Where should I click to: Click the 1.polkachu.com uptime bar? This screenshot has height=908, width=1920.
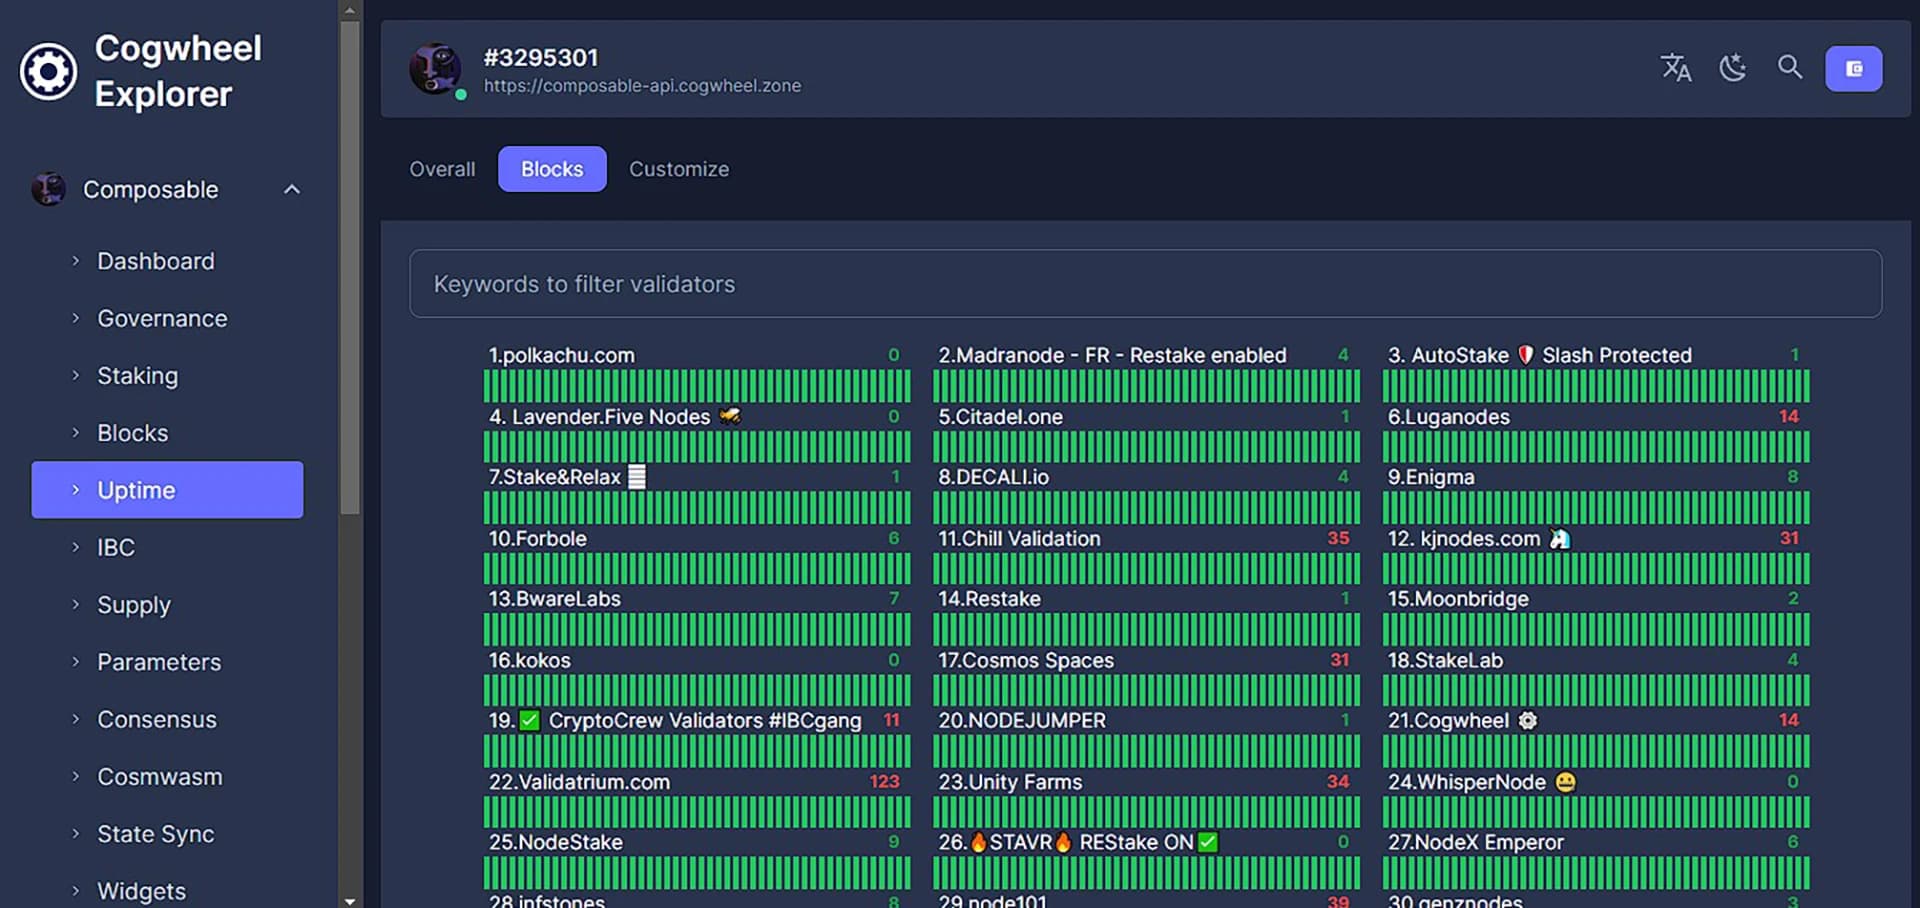(697, 385)
